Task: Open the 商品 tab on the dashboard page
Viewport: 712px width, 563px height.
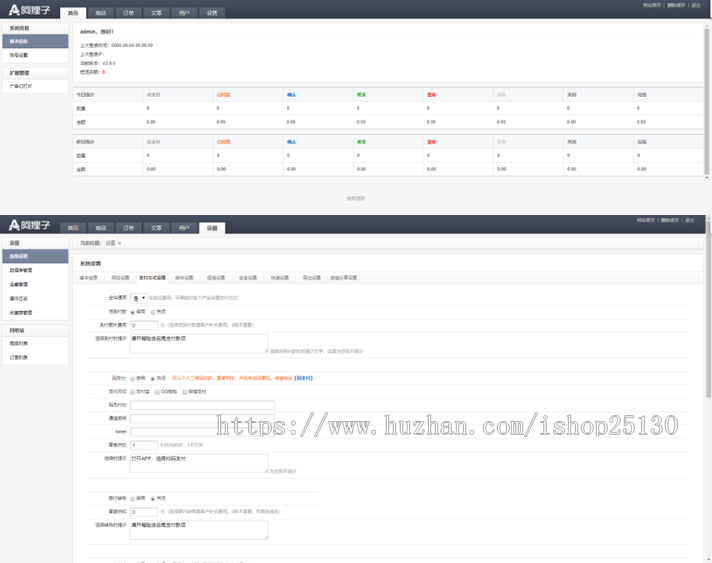Action: tap(101, 13)
